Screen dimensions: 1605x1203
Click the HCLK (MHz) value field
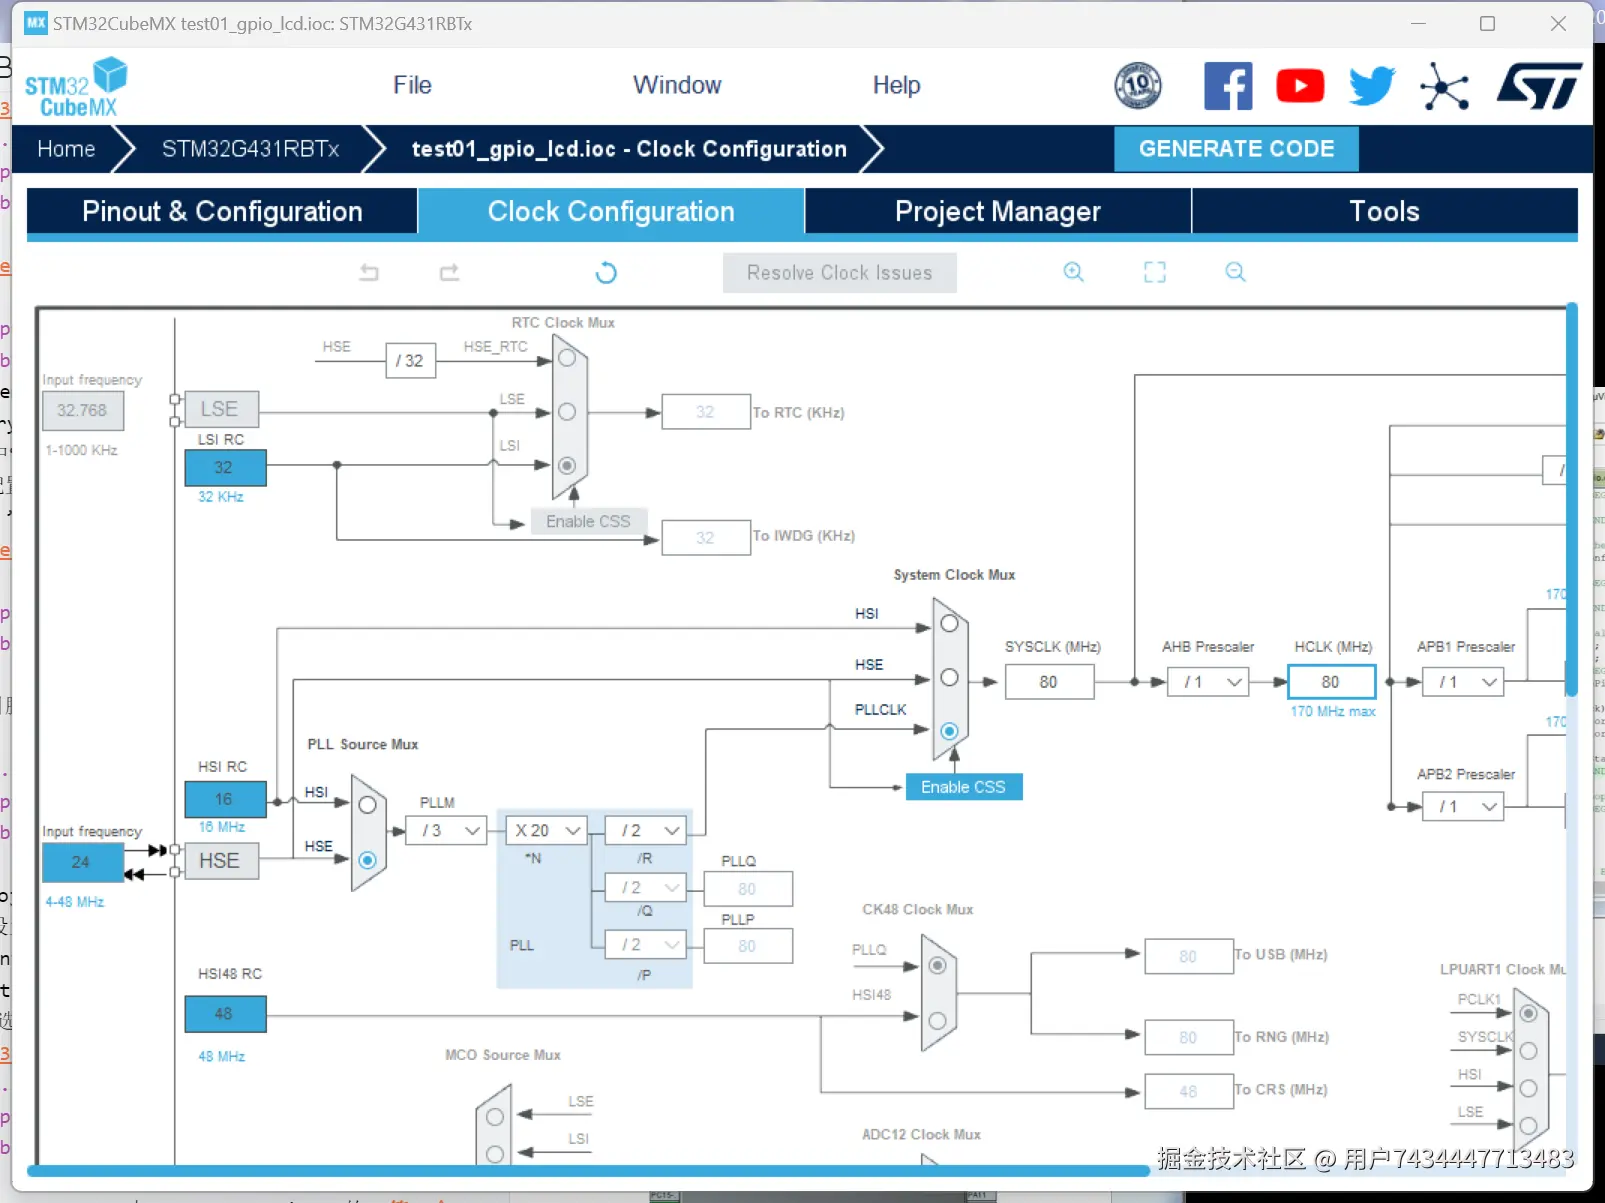click(x=1331, y=682)
